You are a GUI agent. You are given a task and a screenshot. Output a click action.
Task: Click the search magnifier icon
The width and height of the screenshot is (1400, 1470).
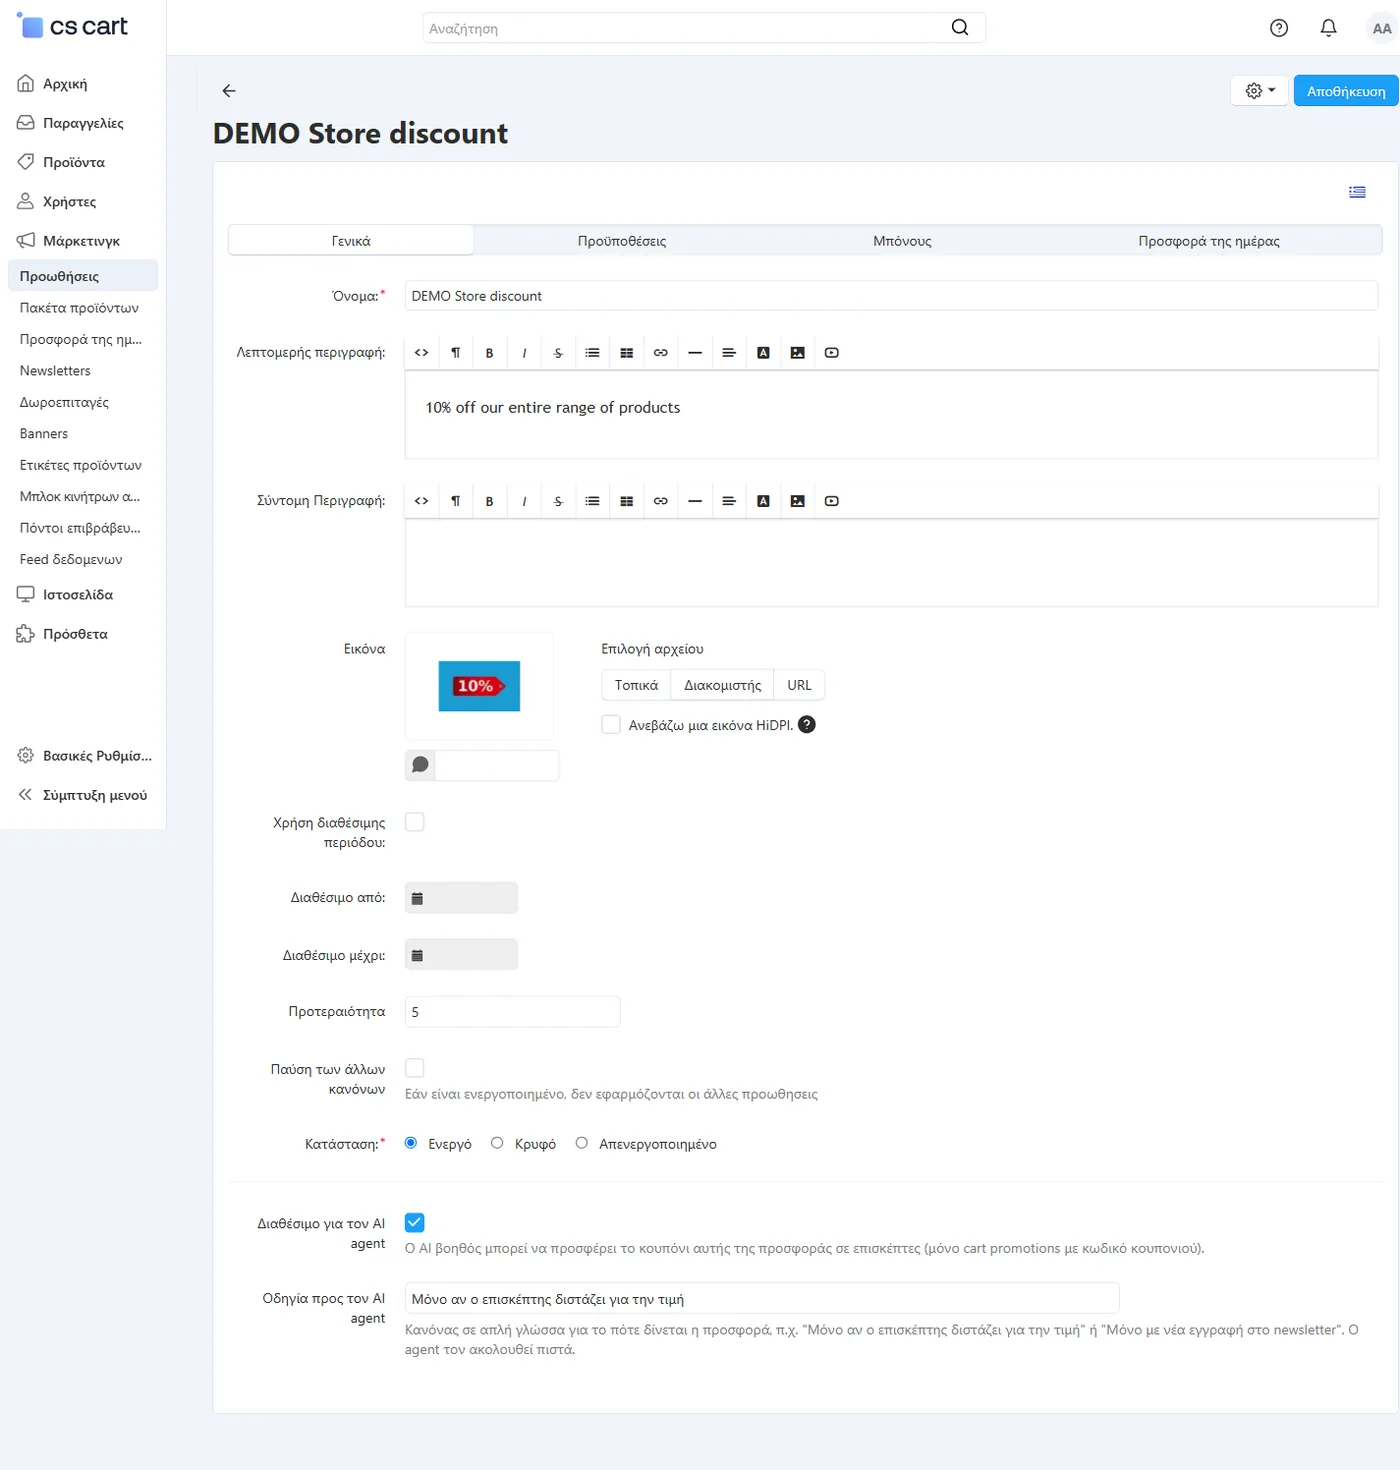tap(960, 28)
